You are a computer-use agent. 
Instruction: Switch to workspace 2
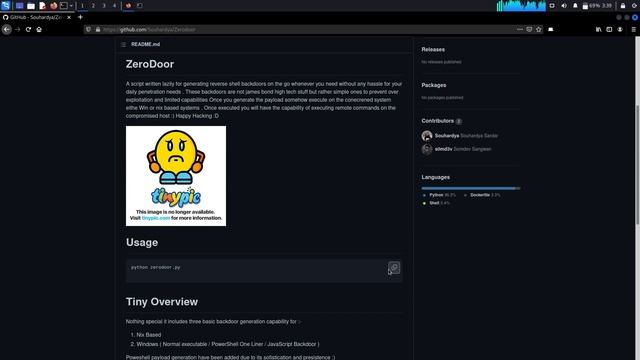(93, 6)
